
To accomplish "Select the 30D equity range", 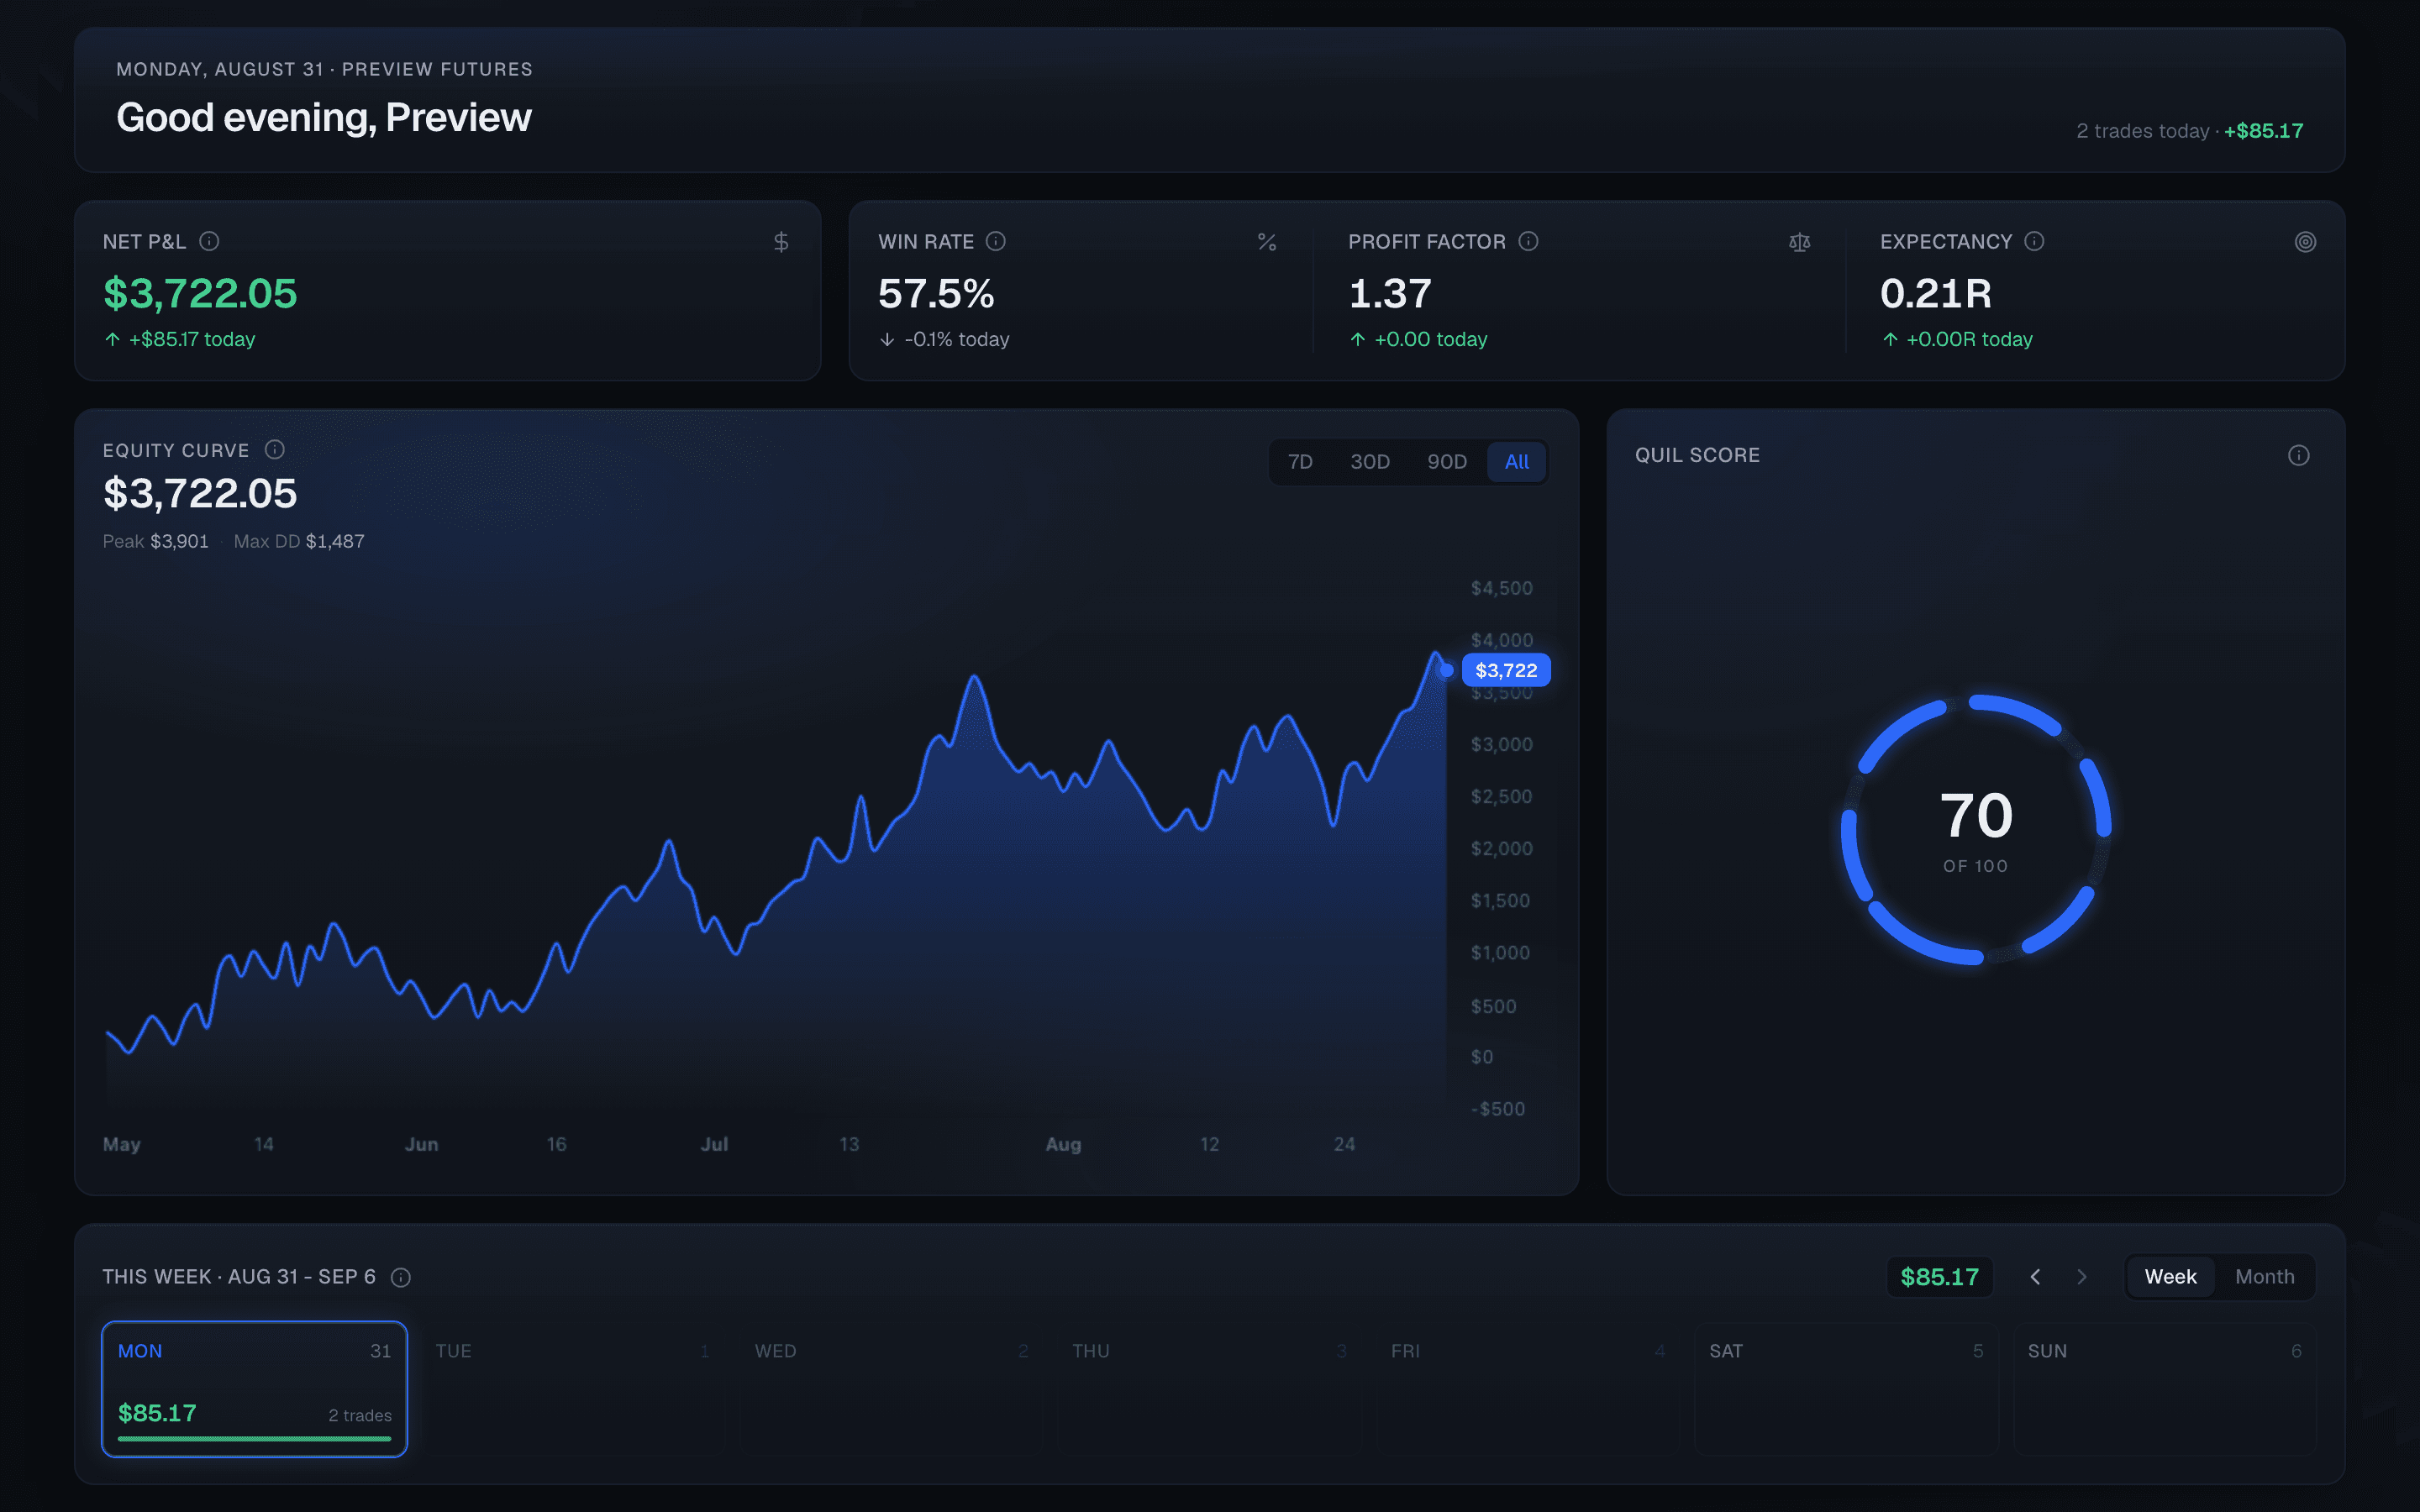I will click(x=1370, y=462).
